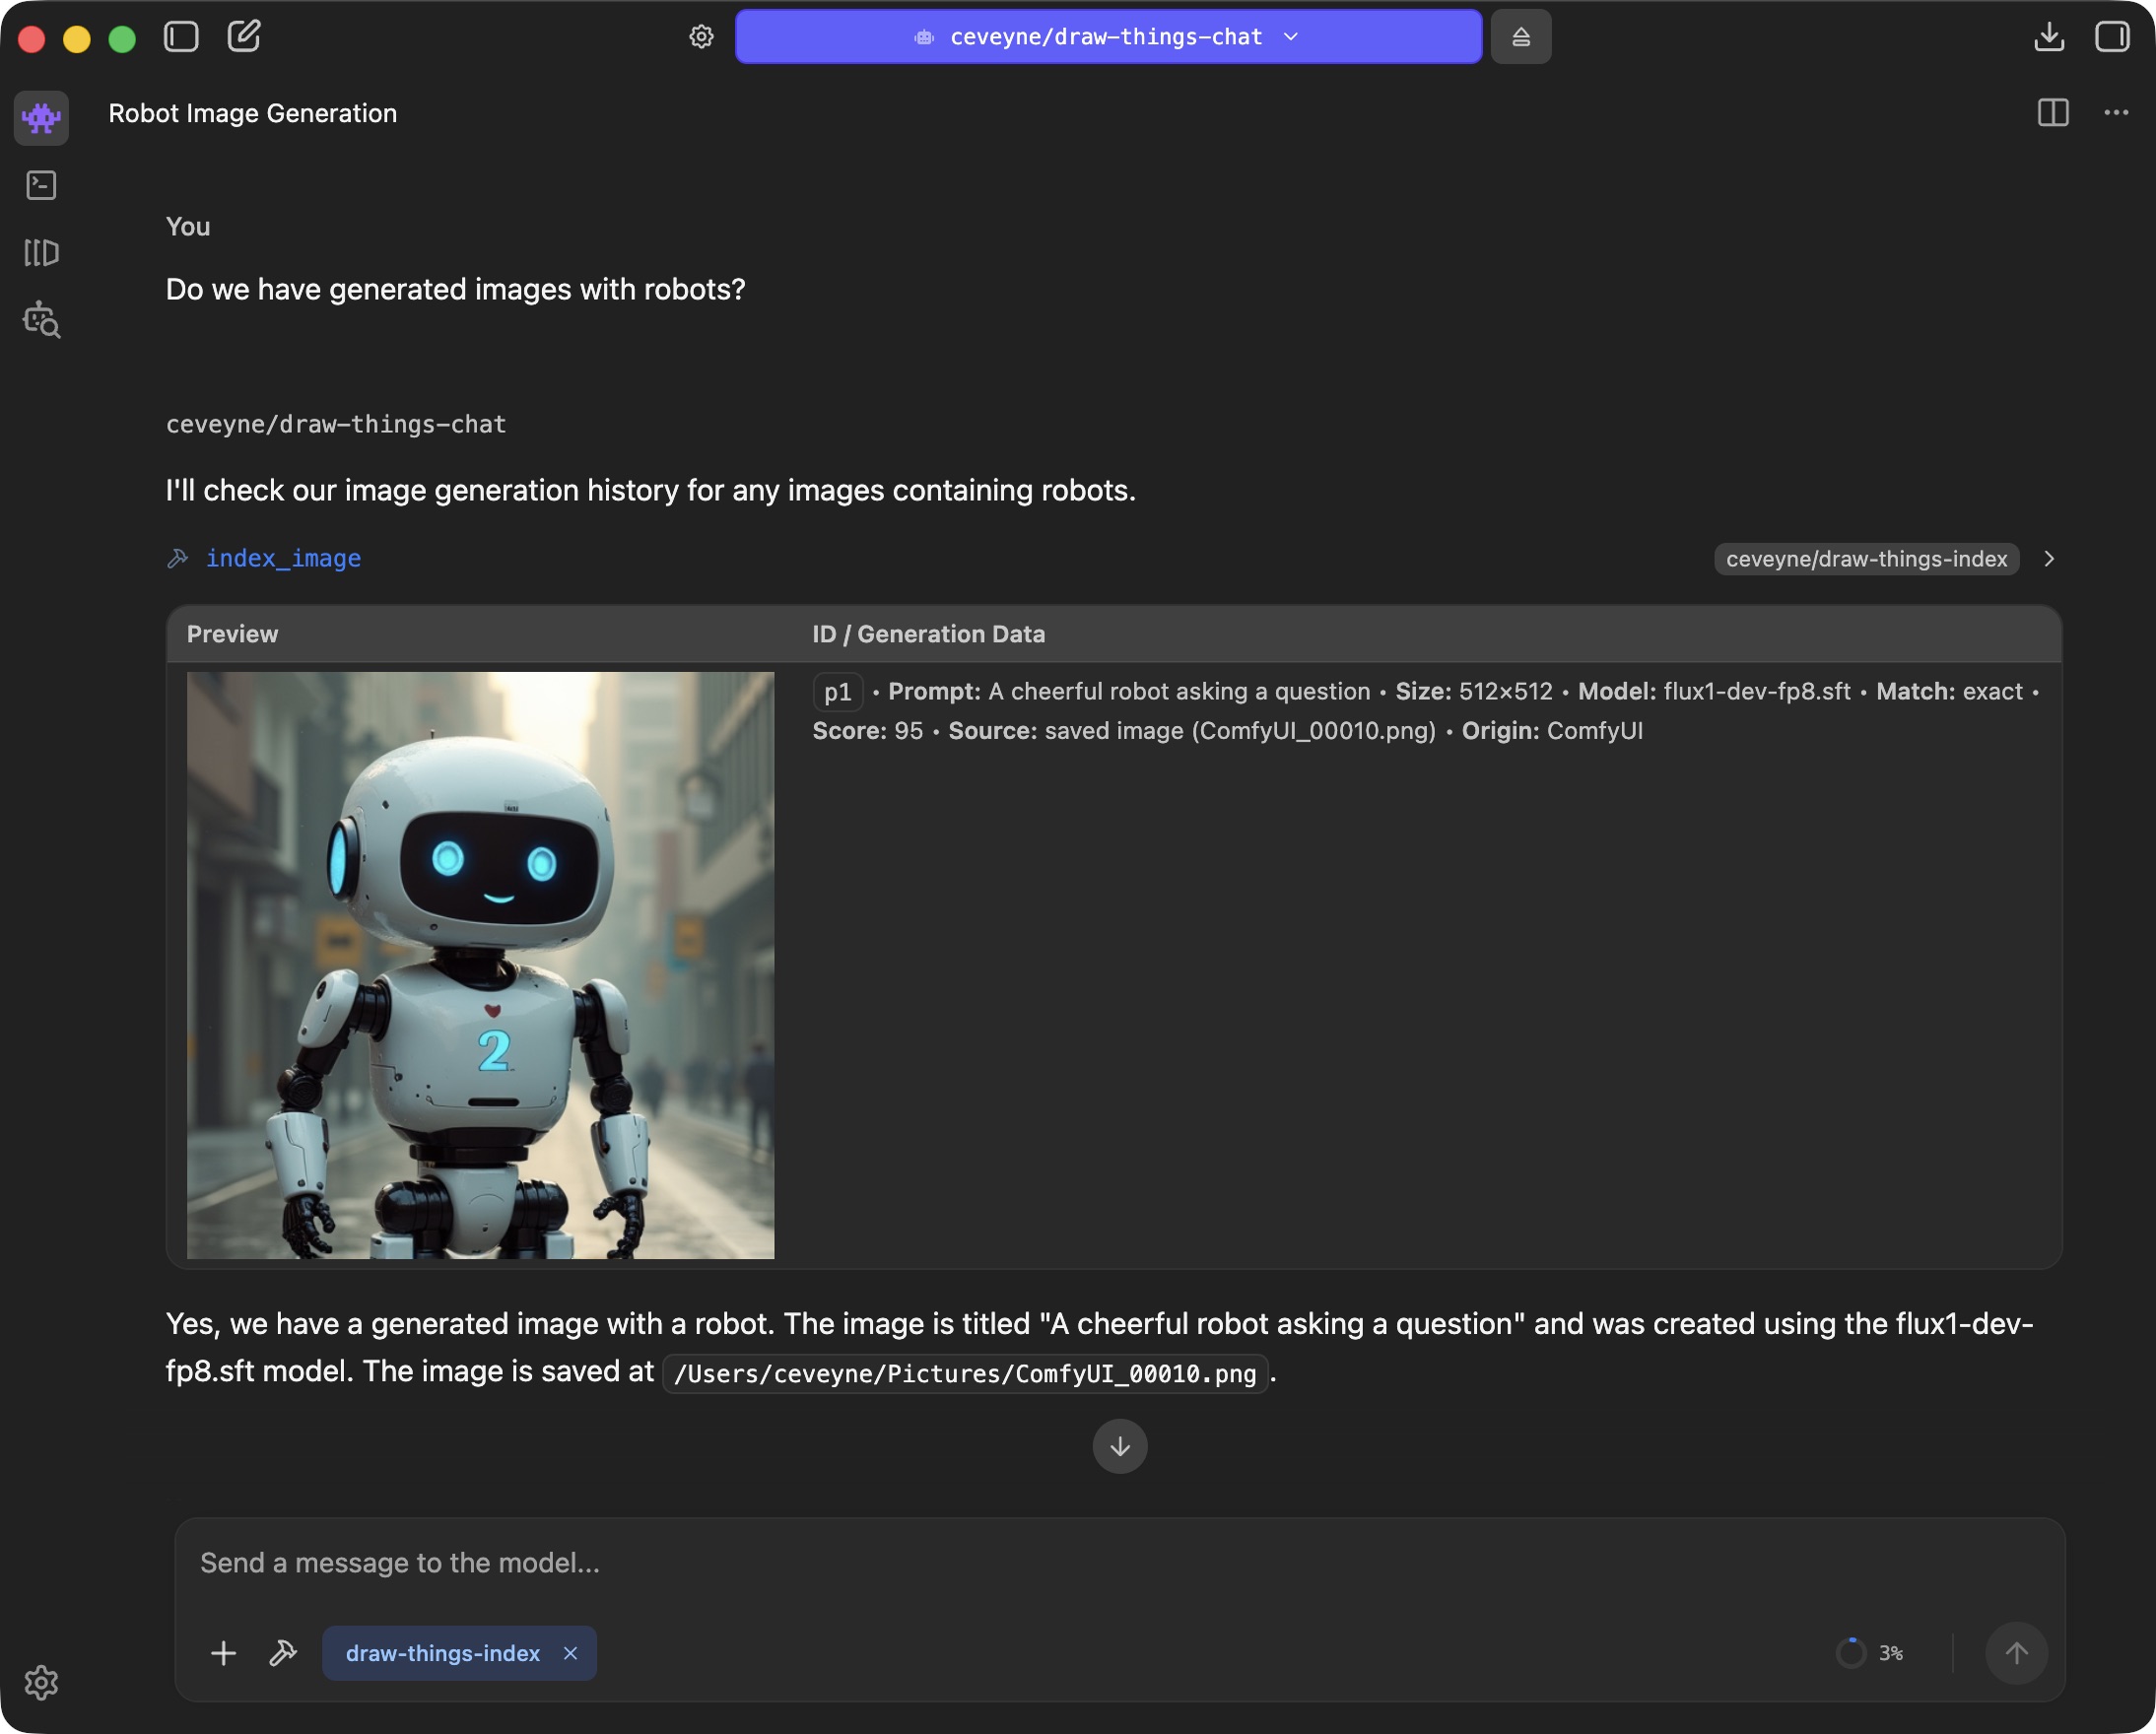Screen dimensions: 2156x1734
Task: Remove the draw-things-index tool chip
Action: (x=570, y=1653)
